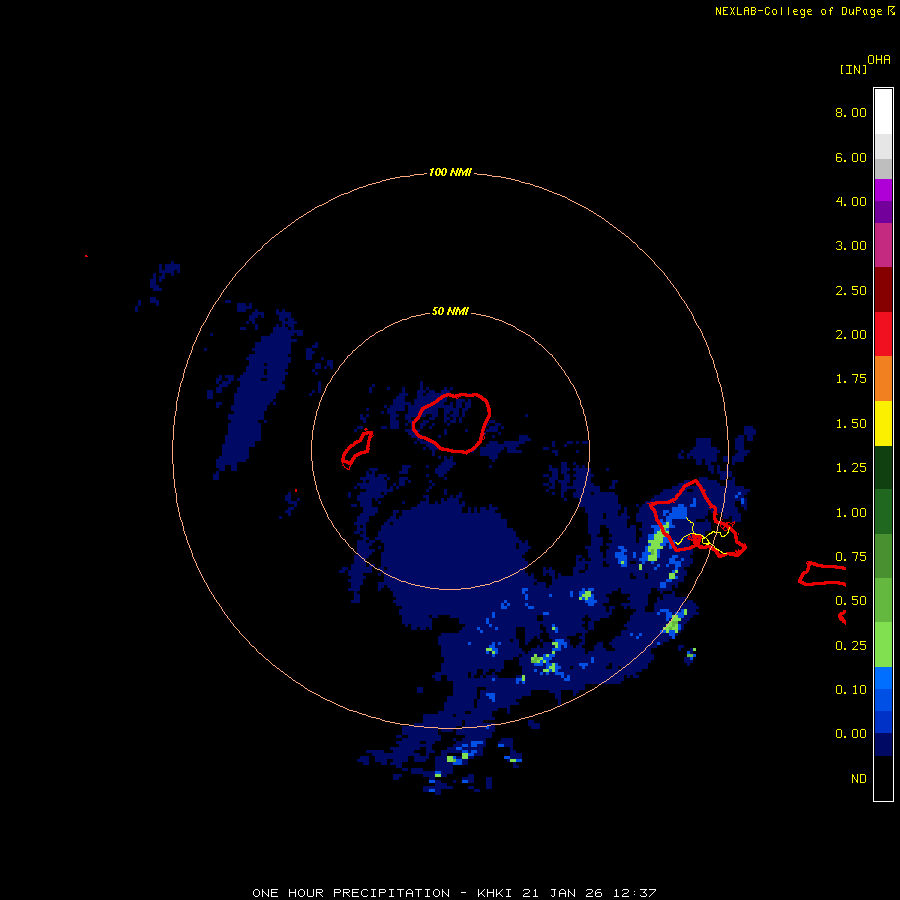The height and width of the screenshot is (900, 900).
Task: Click the 0.00 legend value
Action: click(x=851, y=734)
